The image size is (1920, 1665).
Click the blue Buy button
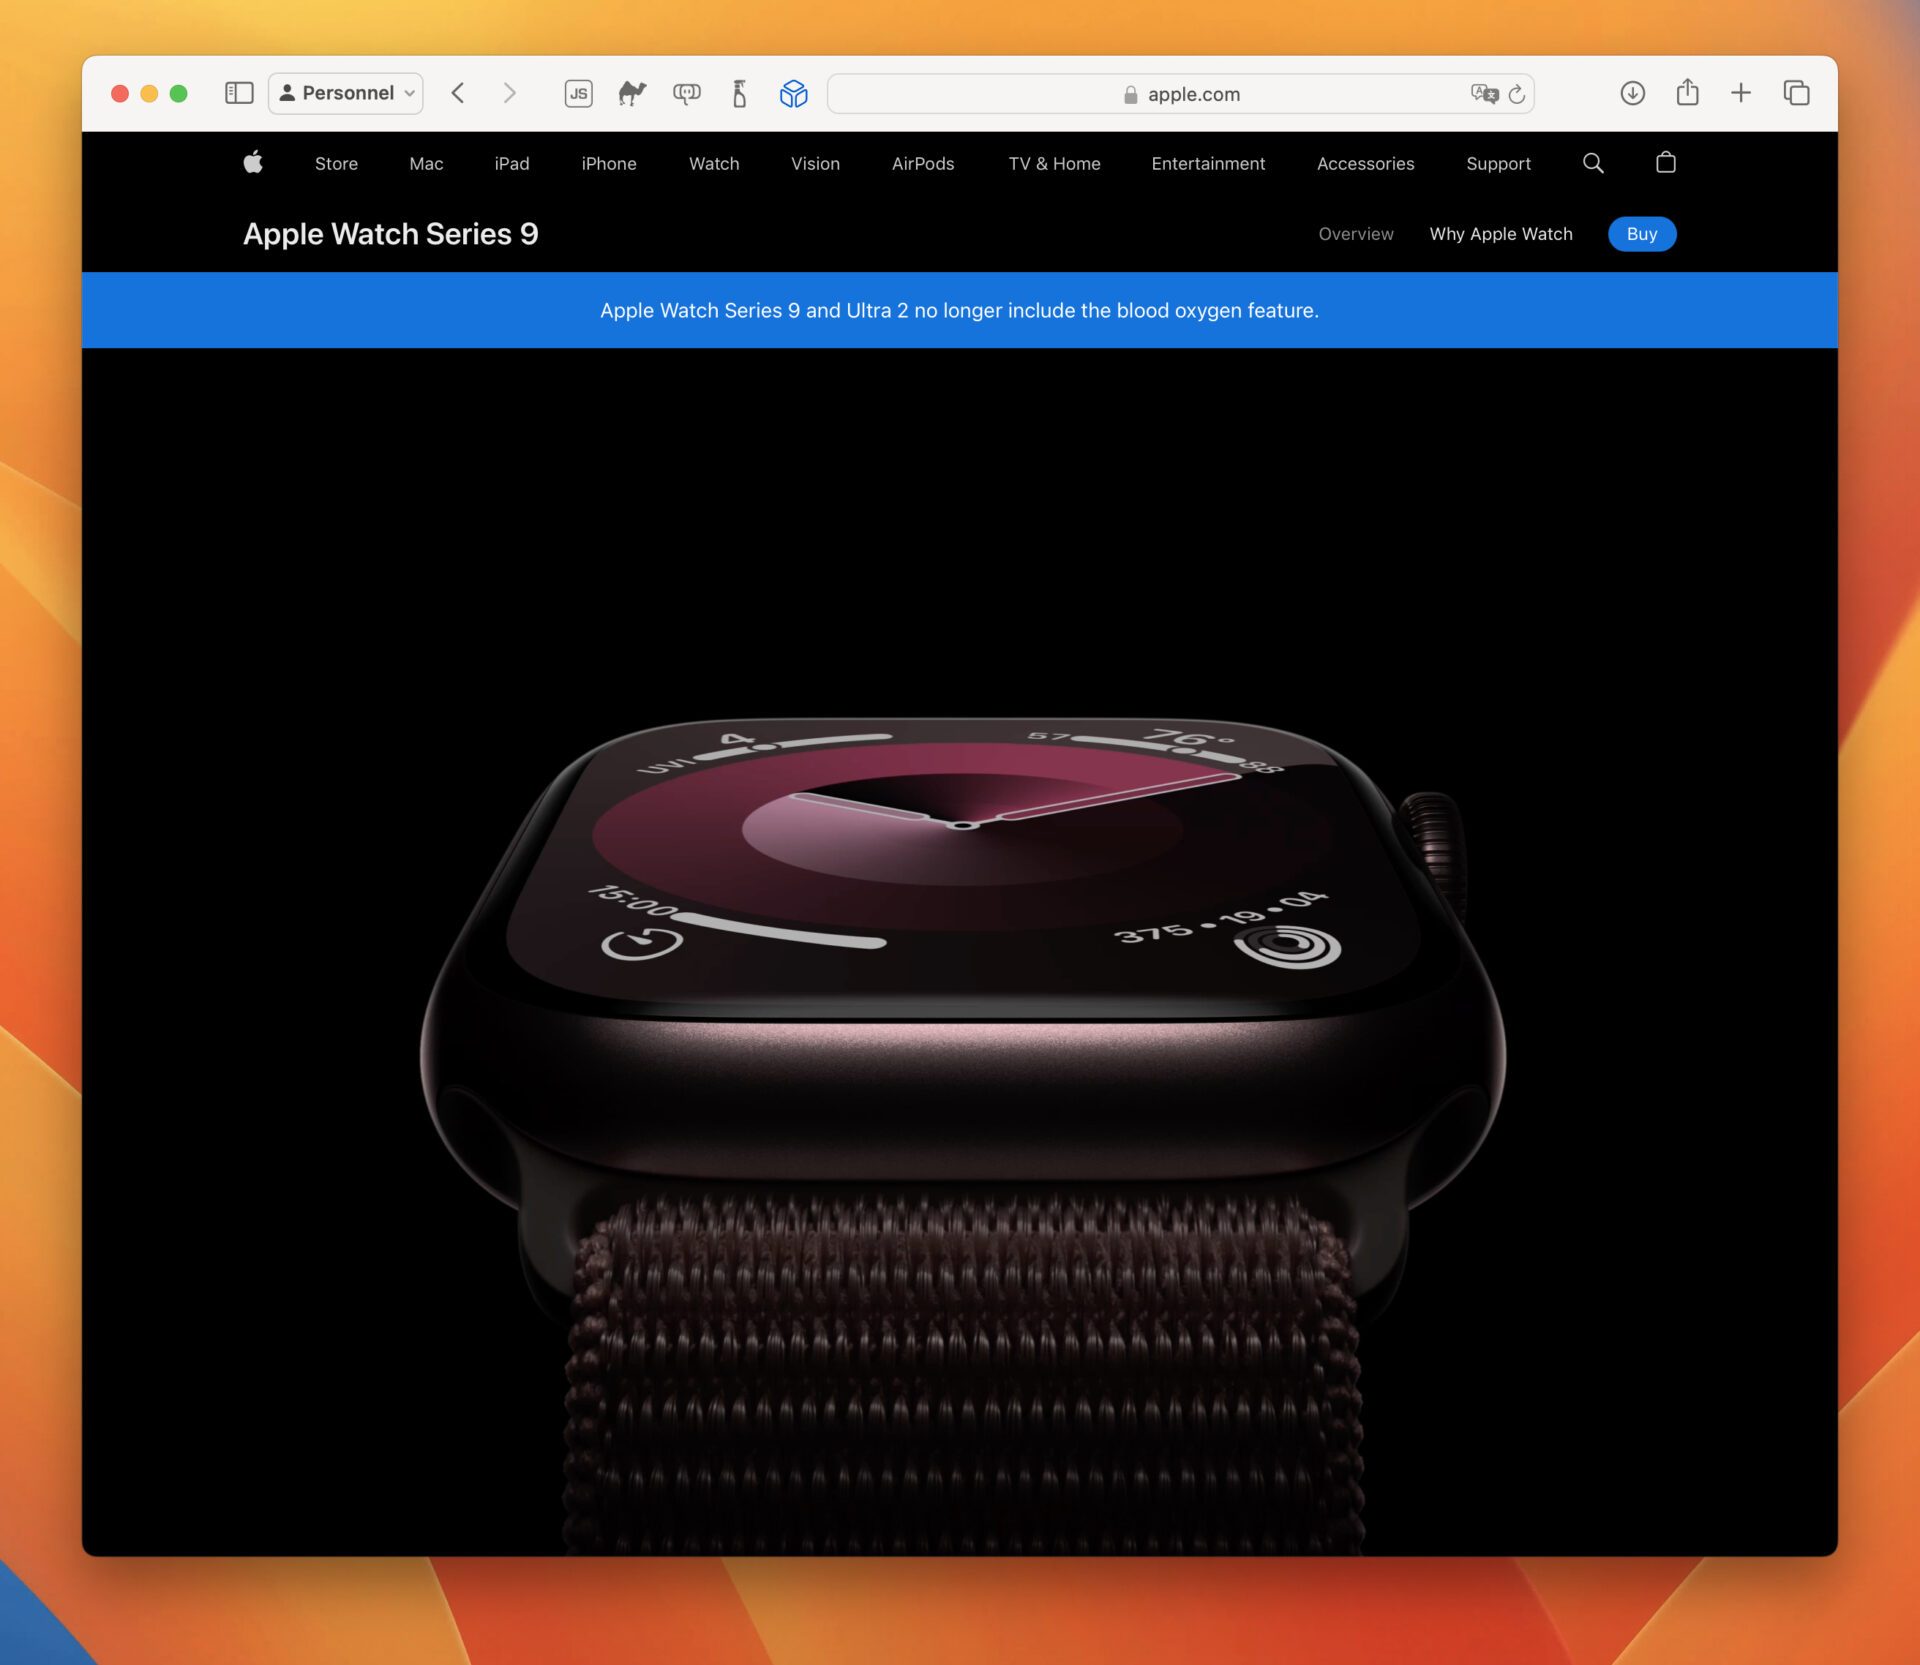pos(1642,234)
